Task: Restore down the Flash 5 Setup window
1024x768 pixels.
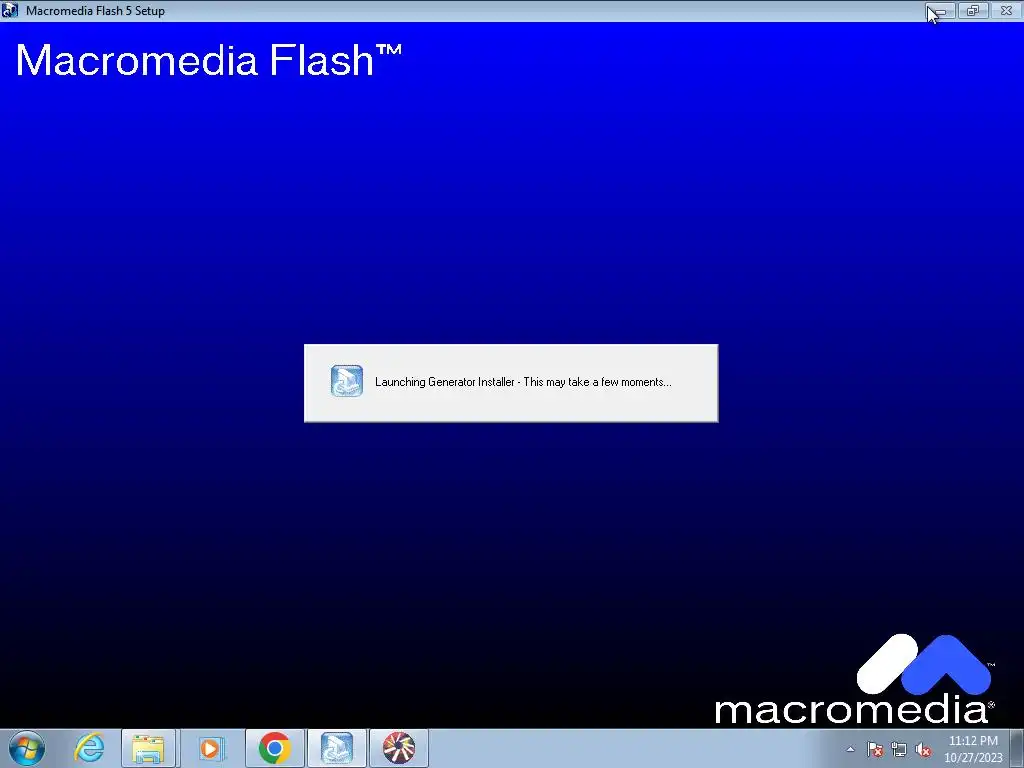Action: [973, 10]
